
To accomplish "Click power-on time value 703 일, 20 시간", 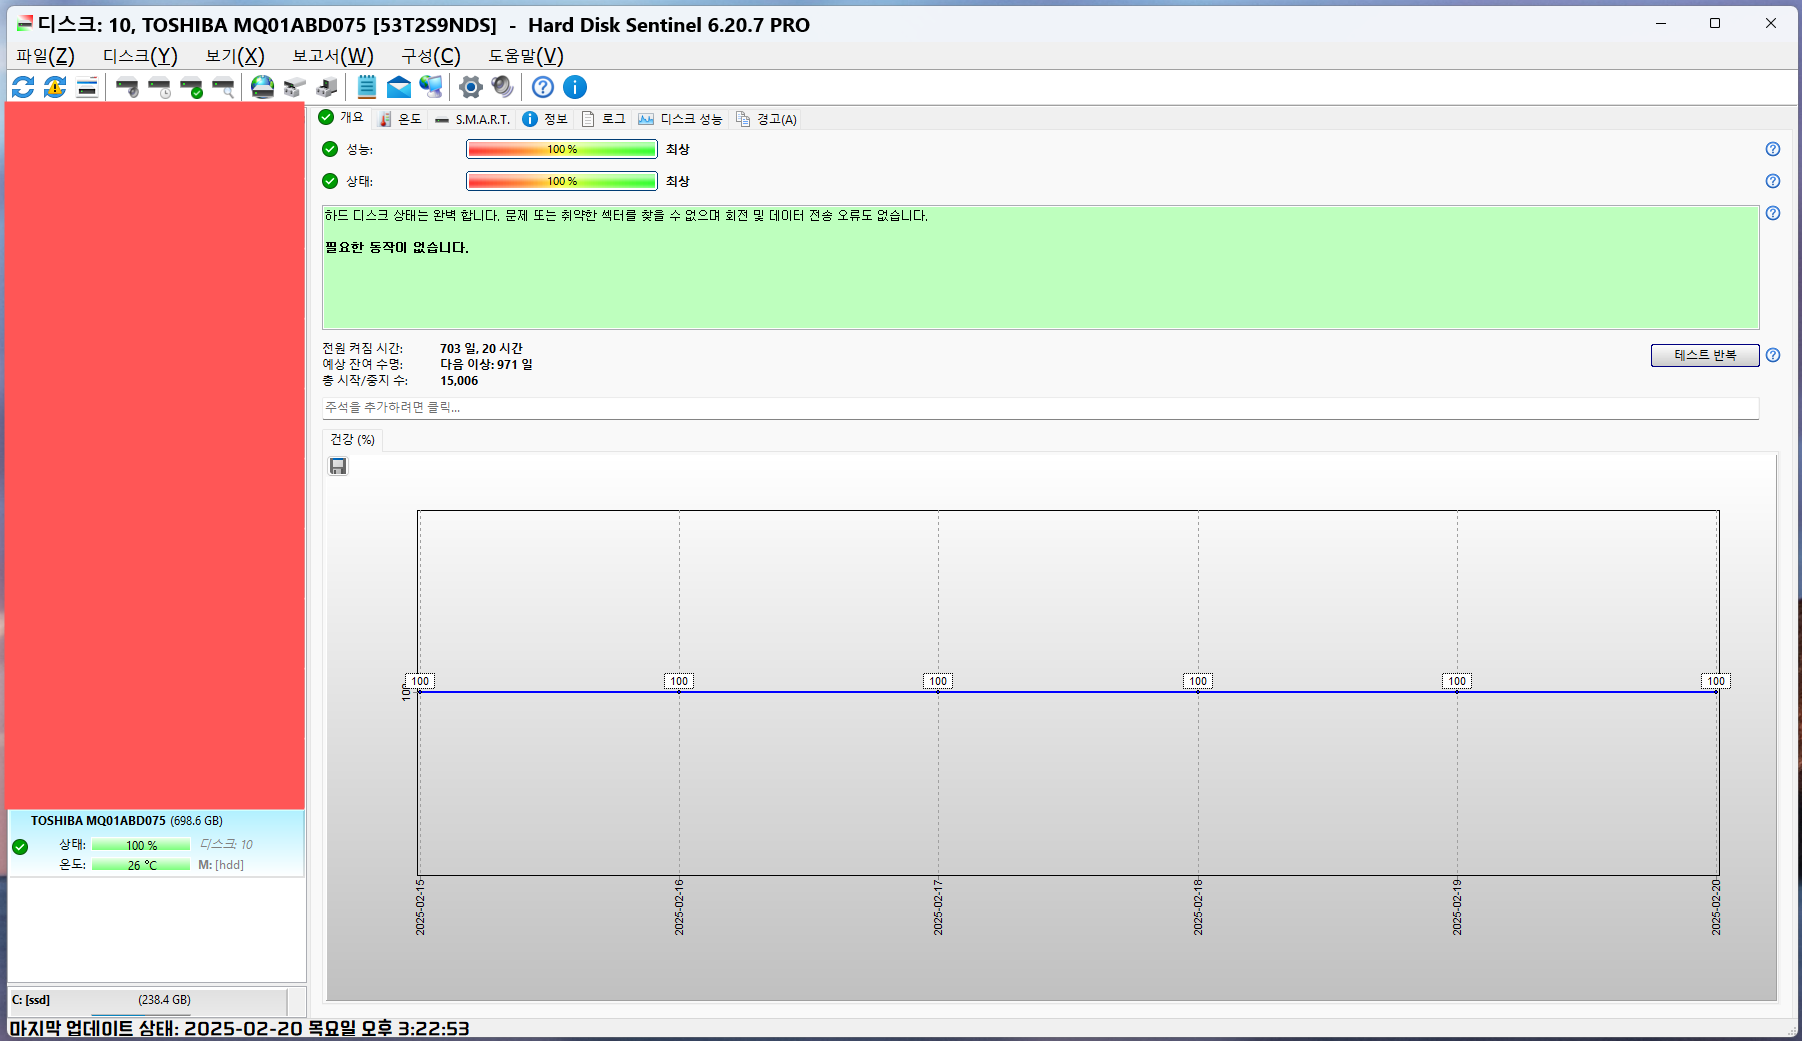I will tap(481, 348).
